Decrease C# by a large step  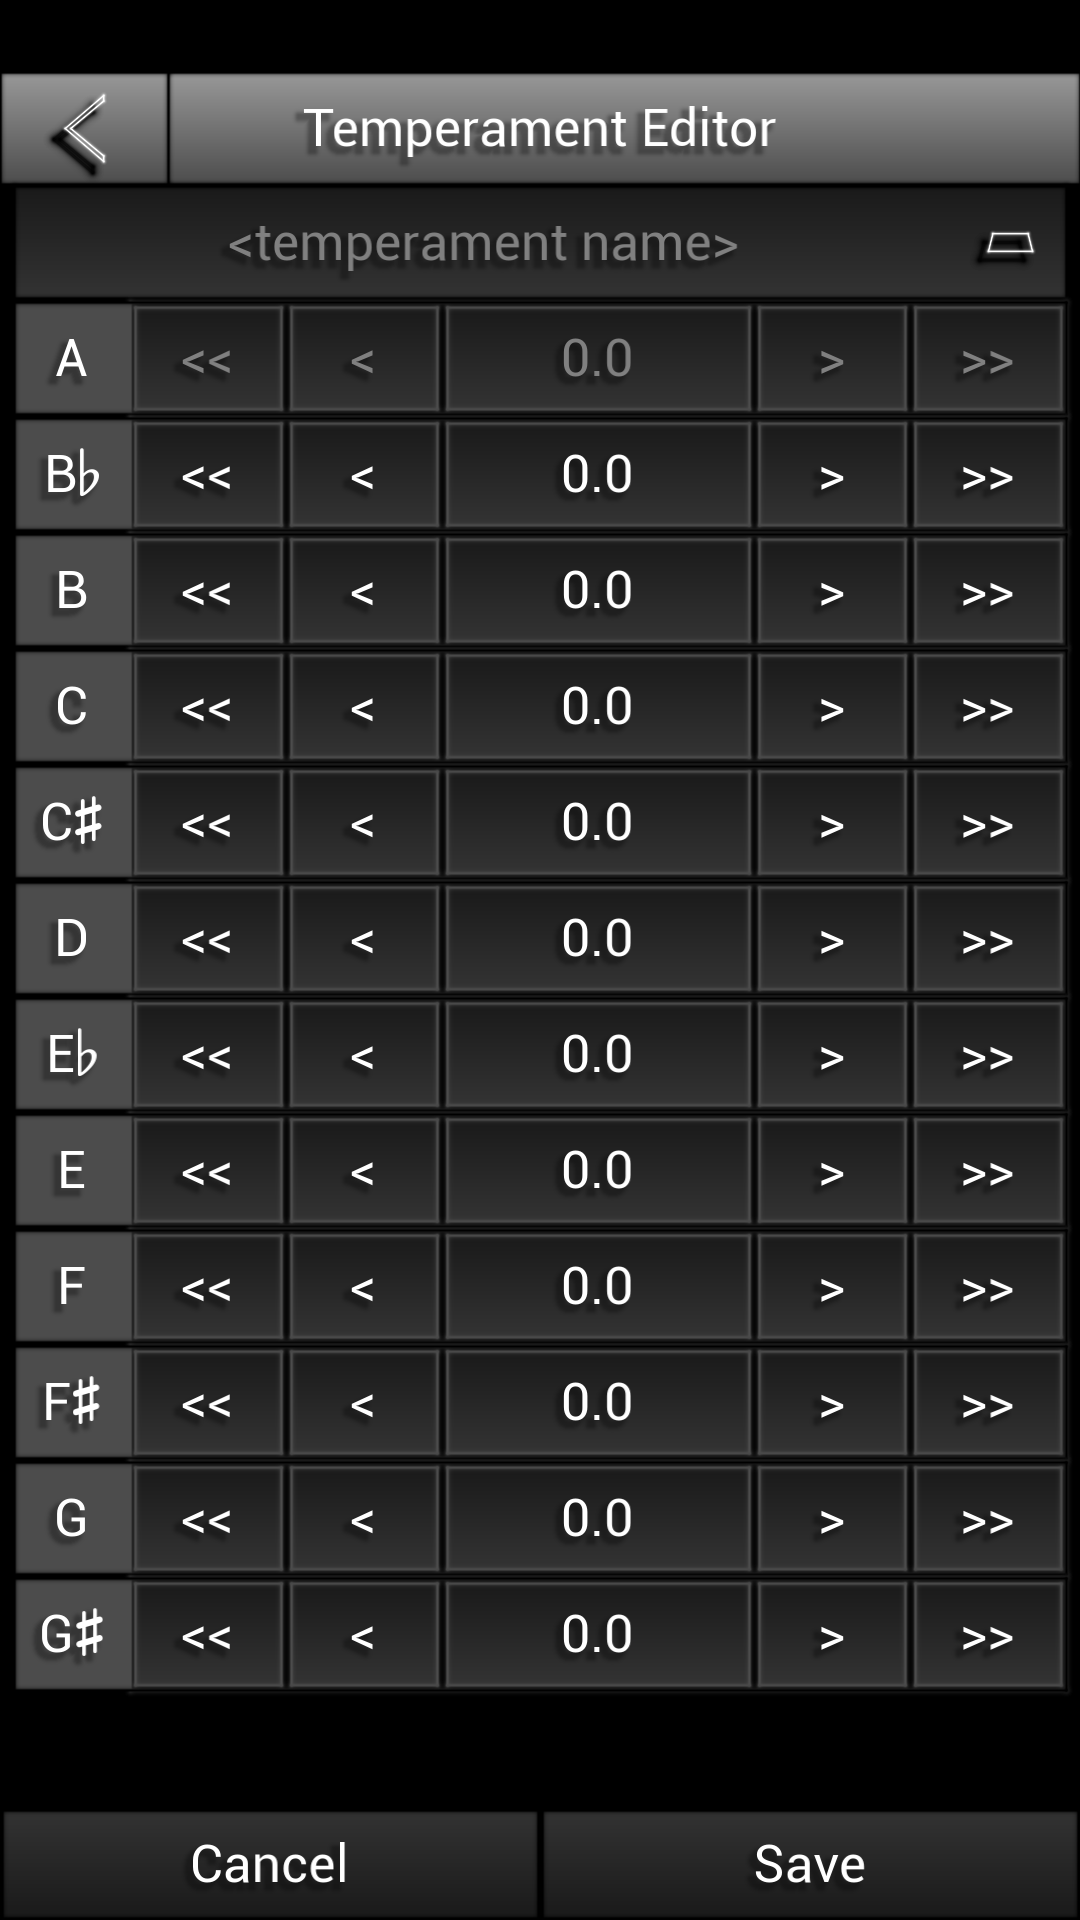pos(207,823)
